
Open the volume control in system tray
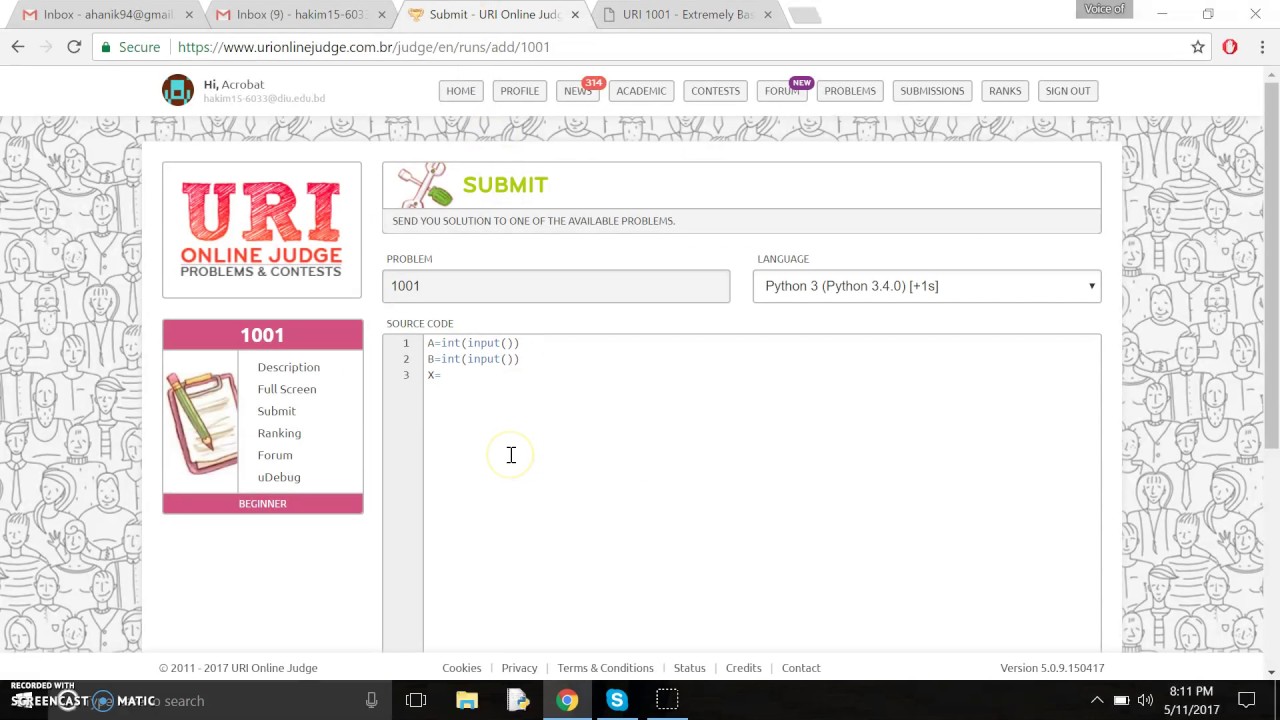(x=1145, y=701)
